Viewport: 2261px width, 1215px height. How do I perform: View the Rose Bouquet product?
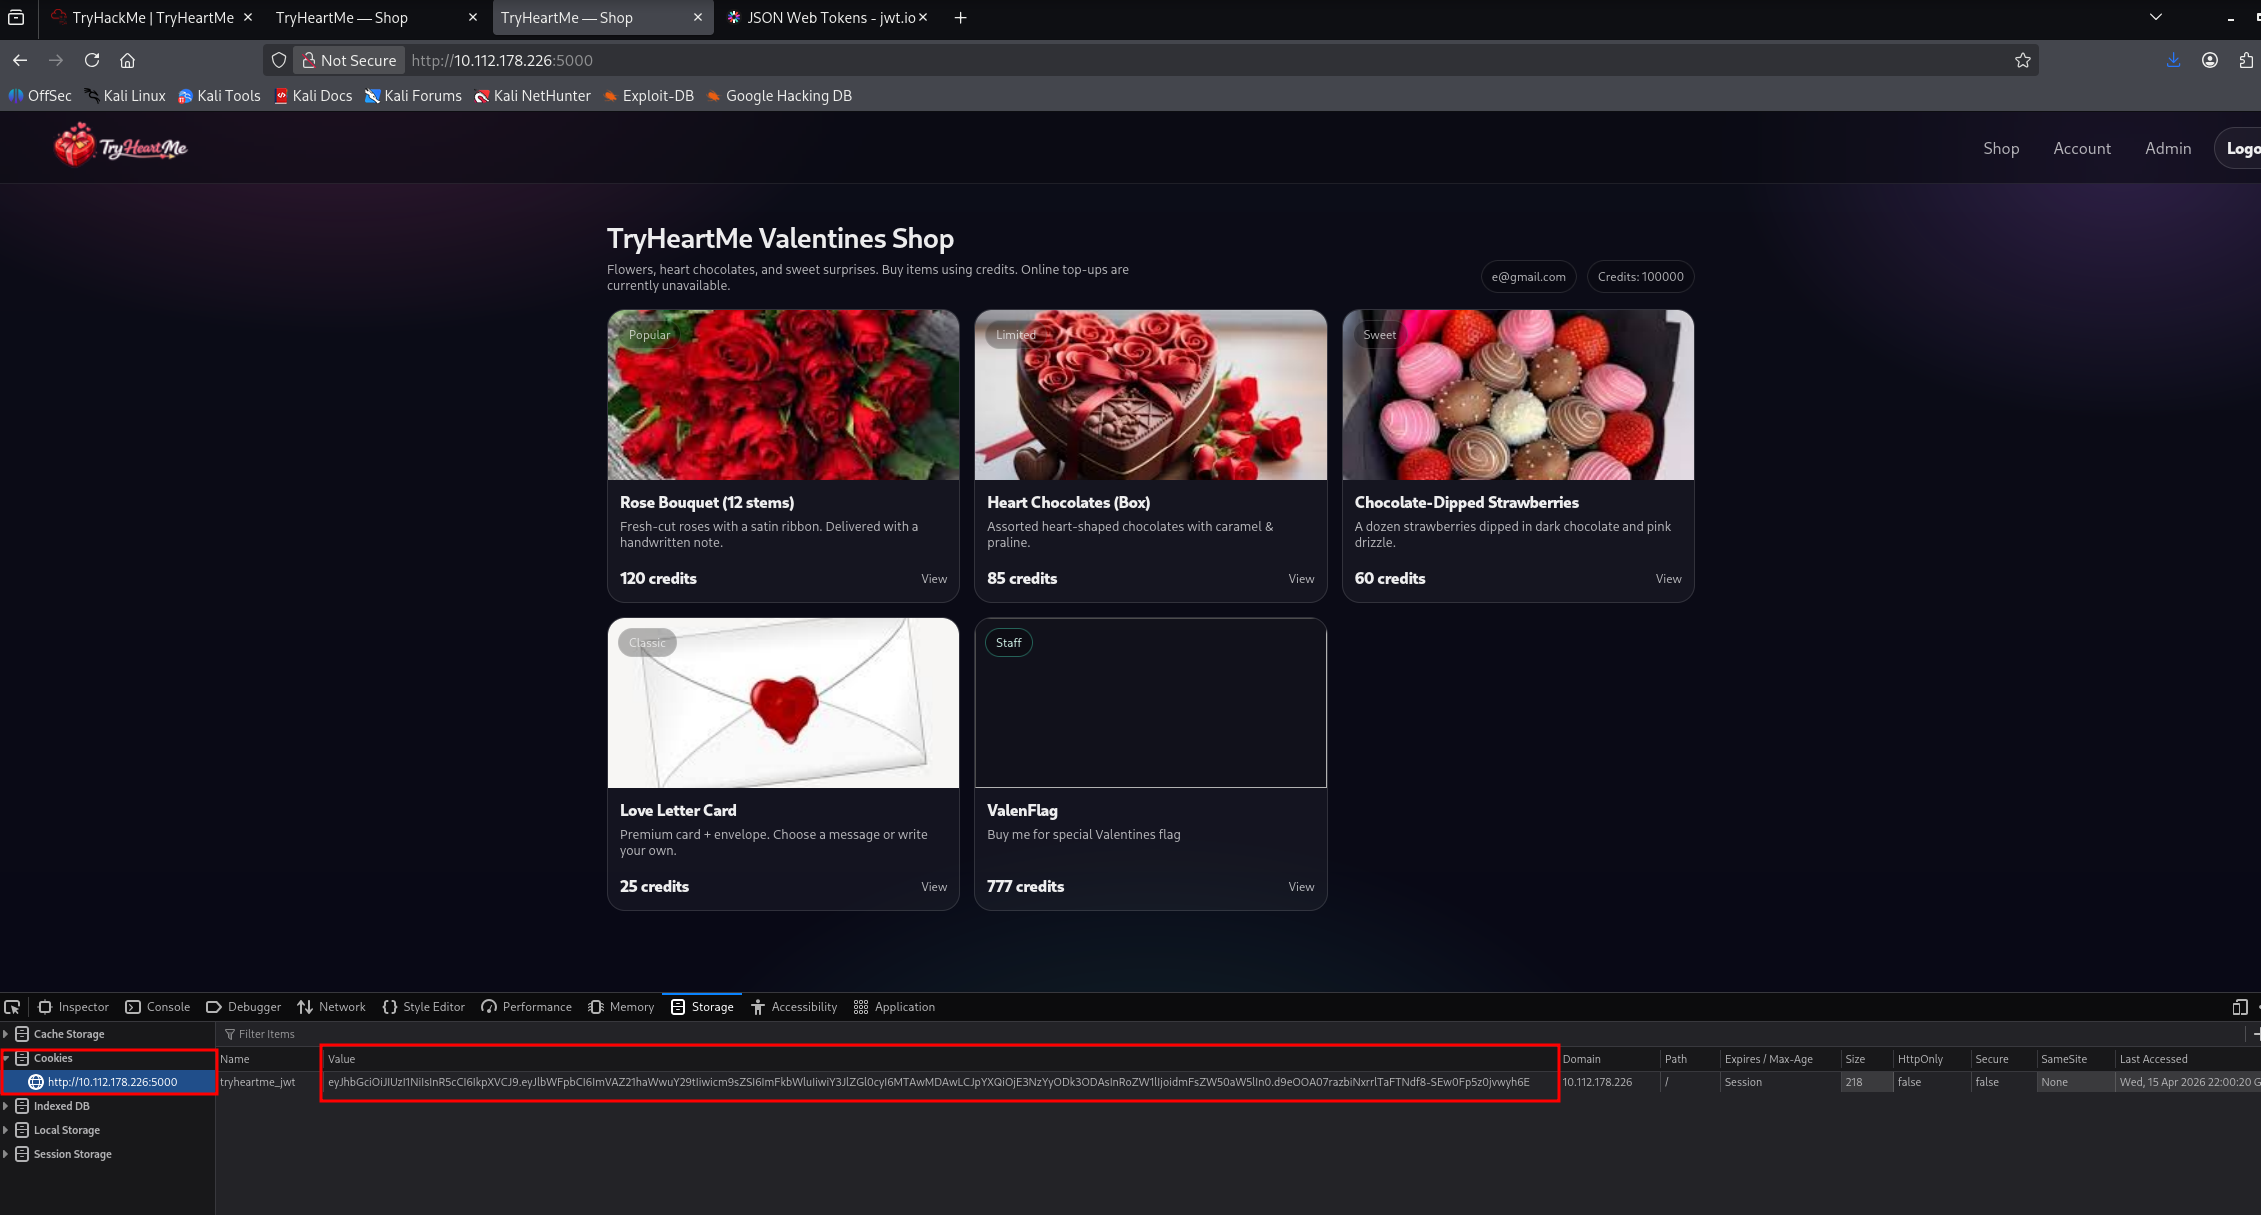(934, 579)
